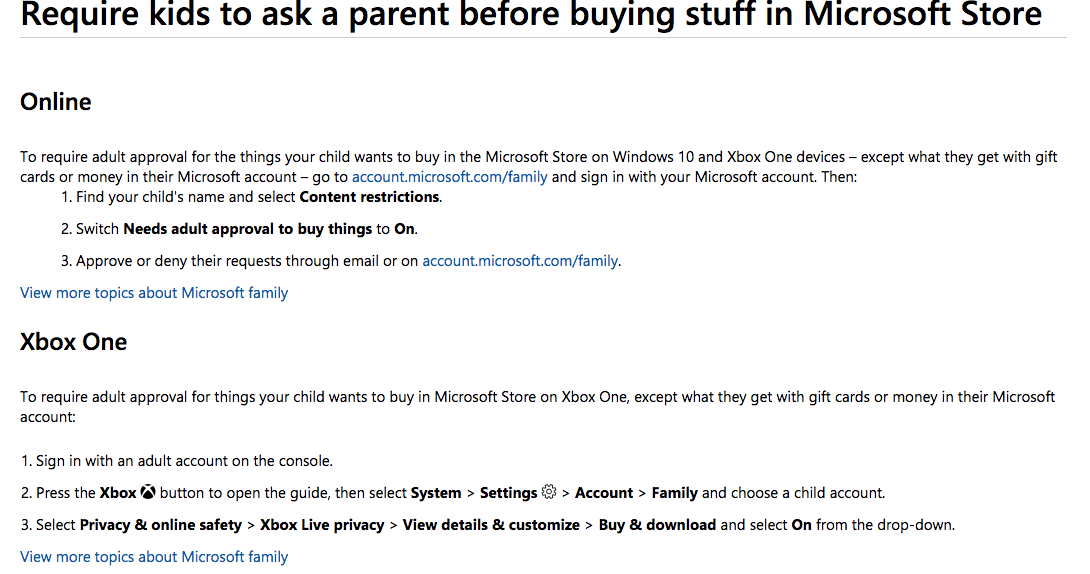Click bold View details & customize text
This screenshot has width=1090, height=574.
coord(491,525)
